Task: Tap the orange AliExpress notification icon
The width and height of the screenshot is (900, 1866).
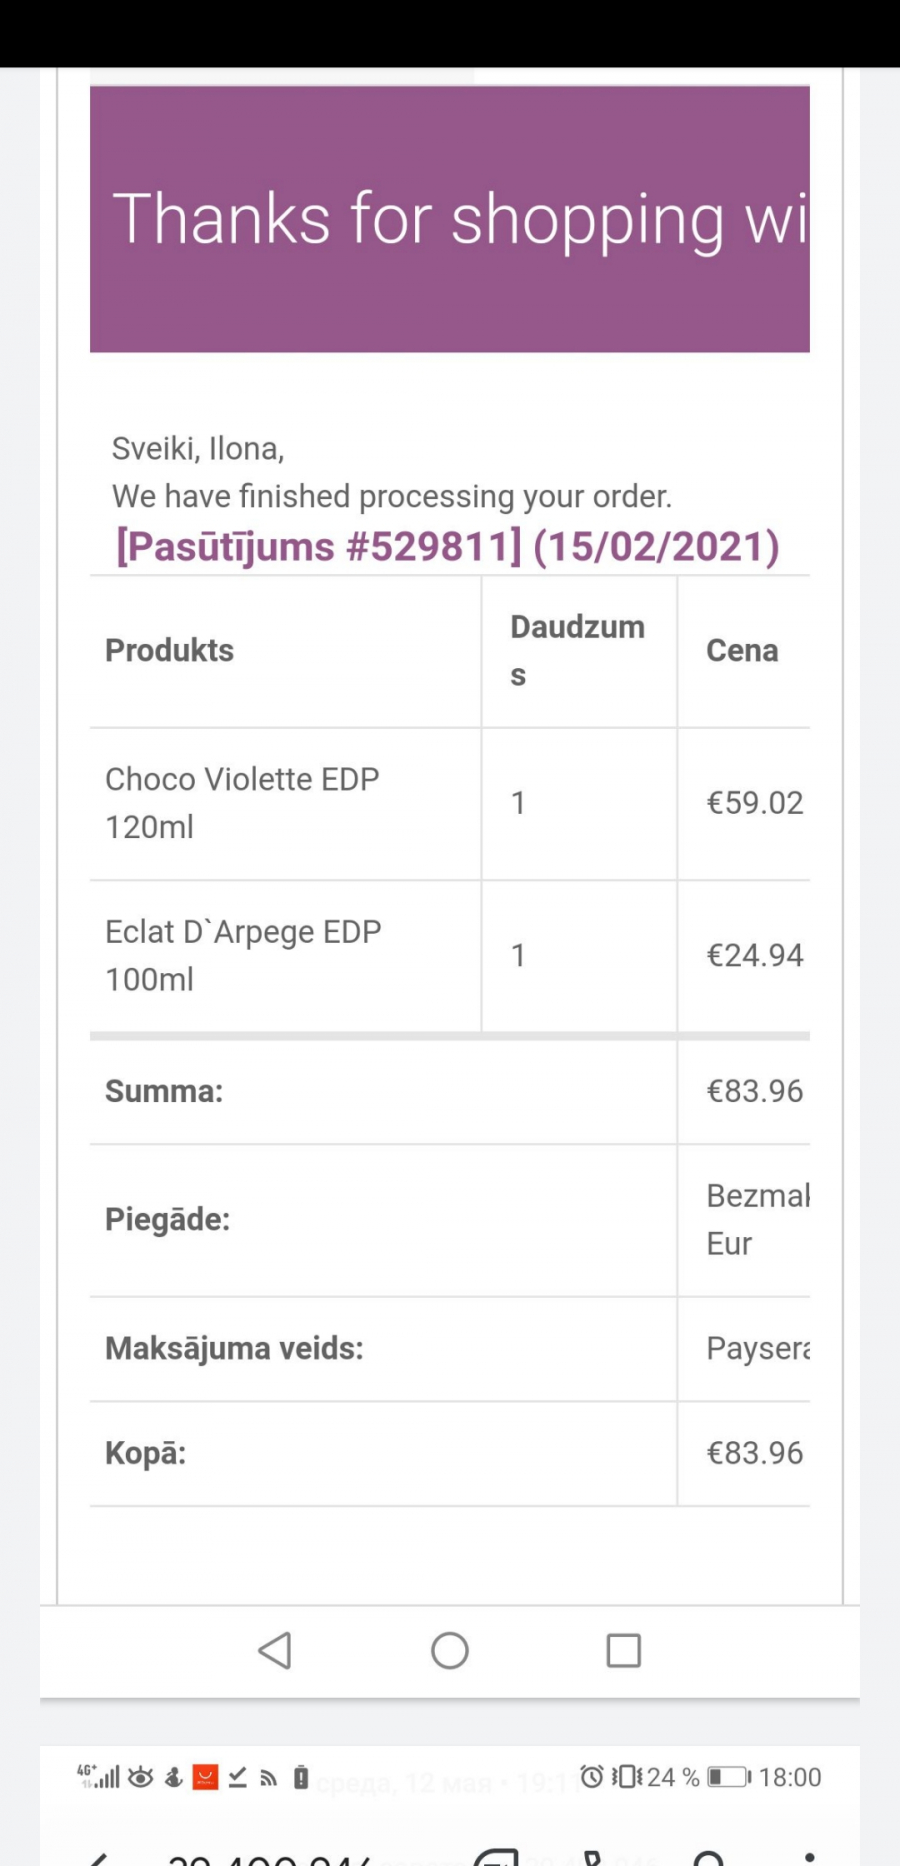Action: tap(205, 1777)
